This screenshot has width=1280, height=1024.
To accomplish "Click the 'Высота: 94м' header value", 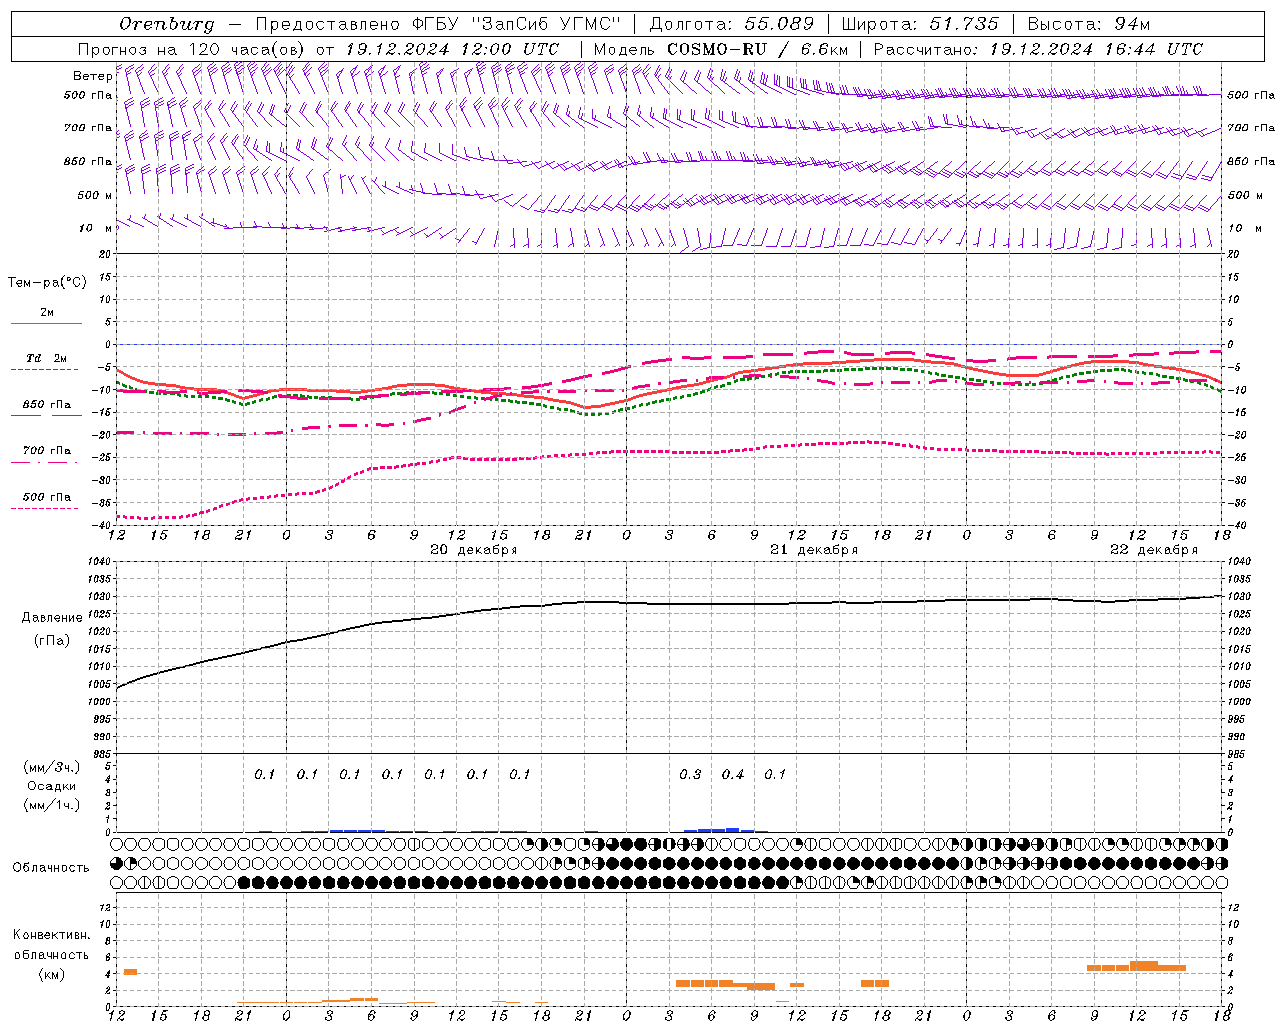I will (1089, 24).
